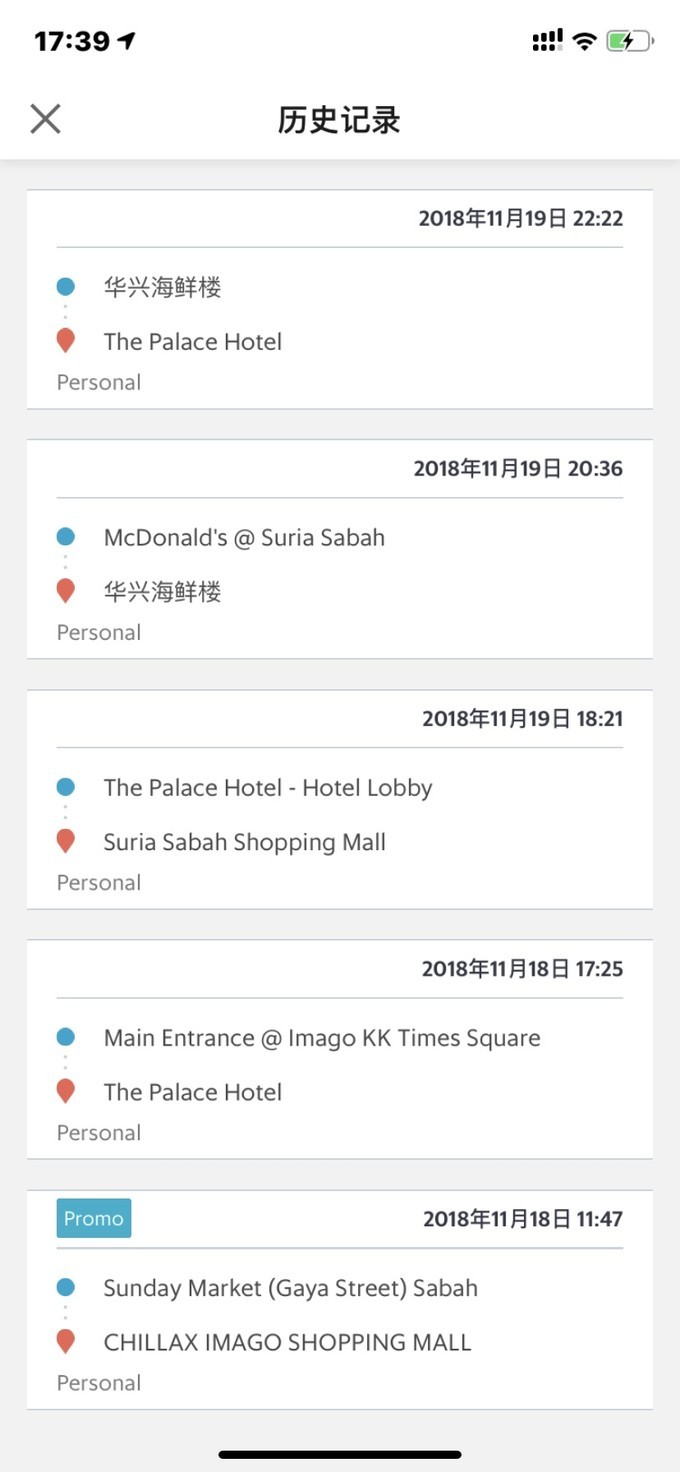The width and height of the screenshot is (680, 1472).
Task: Open the trip dated 2018年11月18日 17:25
Action: (340, 1049)
